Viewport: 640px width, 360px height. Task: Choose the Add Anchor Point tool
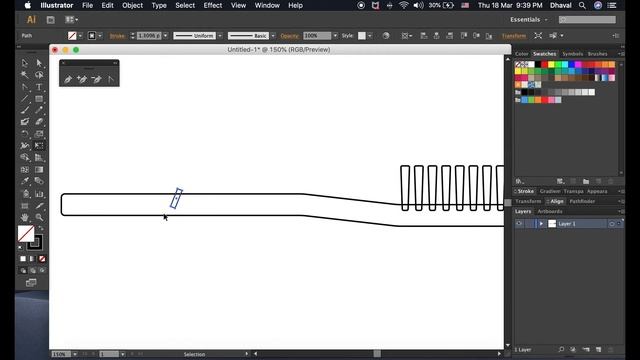point(82,79)
